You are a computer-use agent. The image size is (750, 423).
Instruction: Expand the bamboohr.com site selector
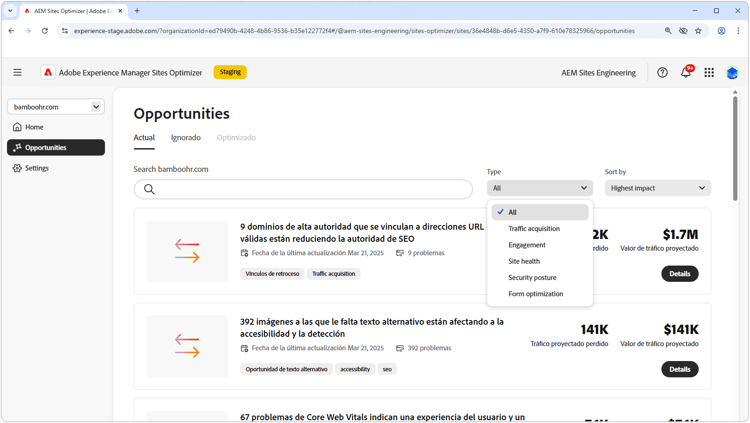coord(56,107)
